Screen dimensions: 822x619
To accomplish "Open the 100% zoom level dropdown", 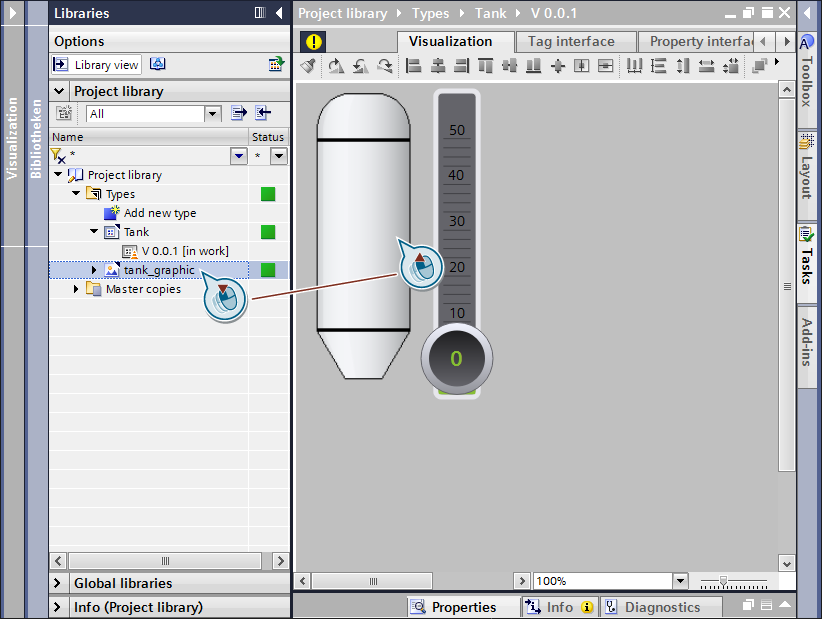I will coord(681,581).
